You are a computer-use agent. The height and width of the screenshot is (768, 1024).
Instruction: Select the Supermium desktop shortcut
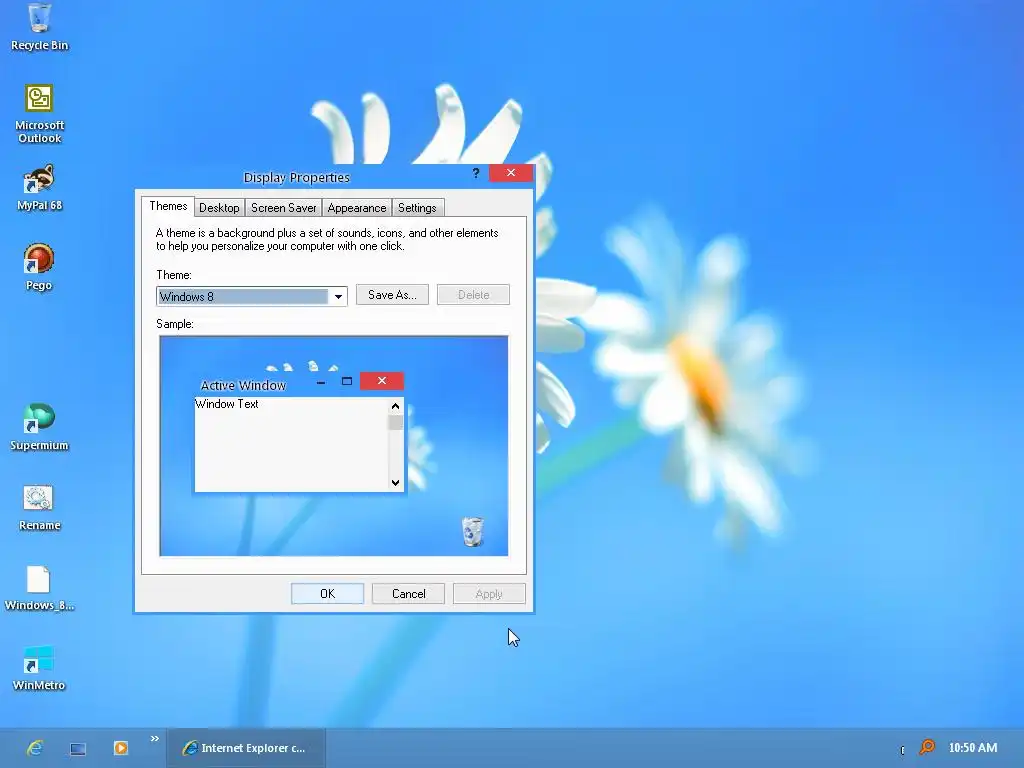pyautogui.click(x=39, y=426)
